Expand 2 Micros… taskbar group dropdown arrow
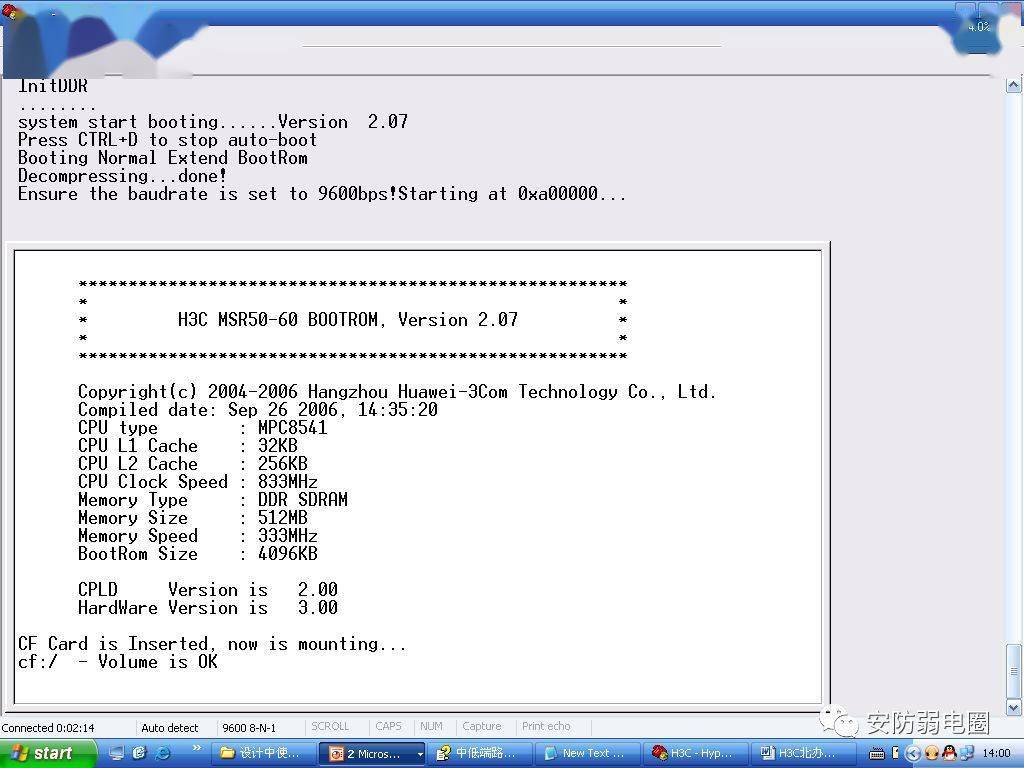 tap(420, 754)
